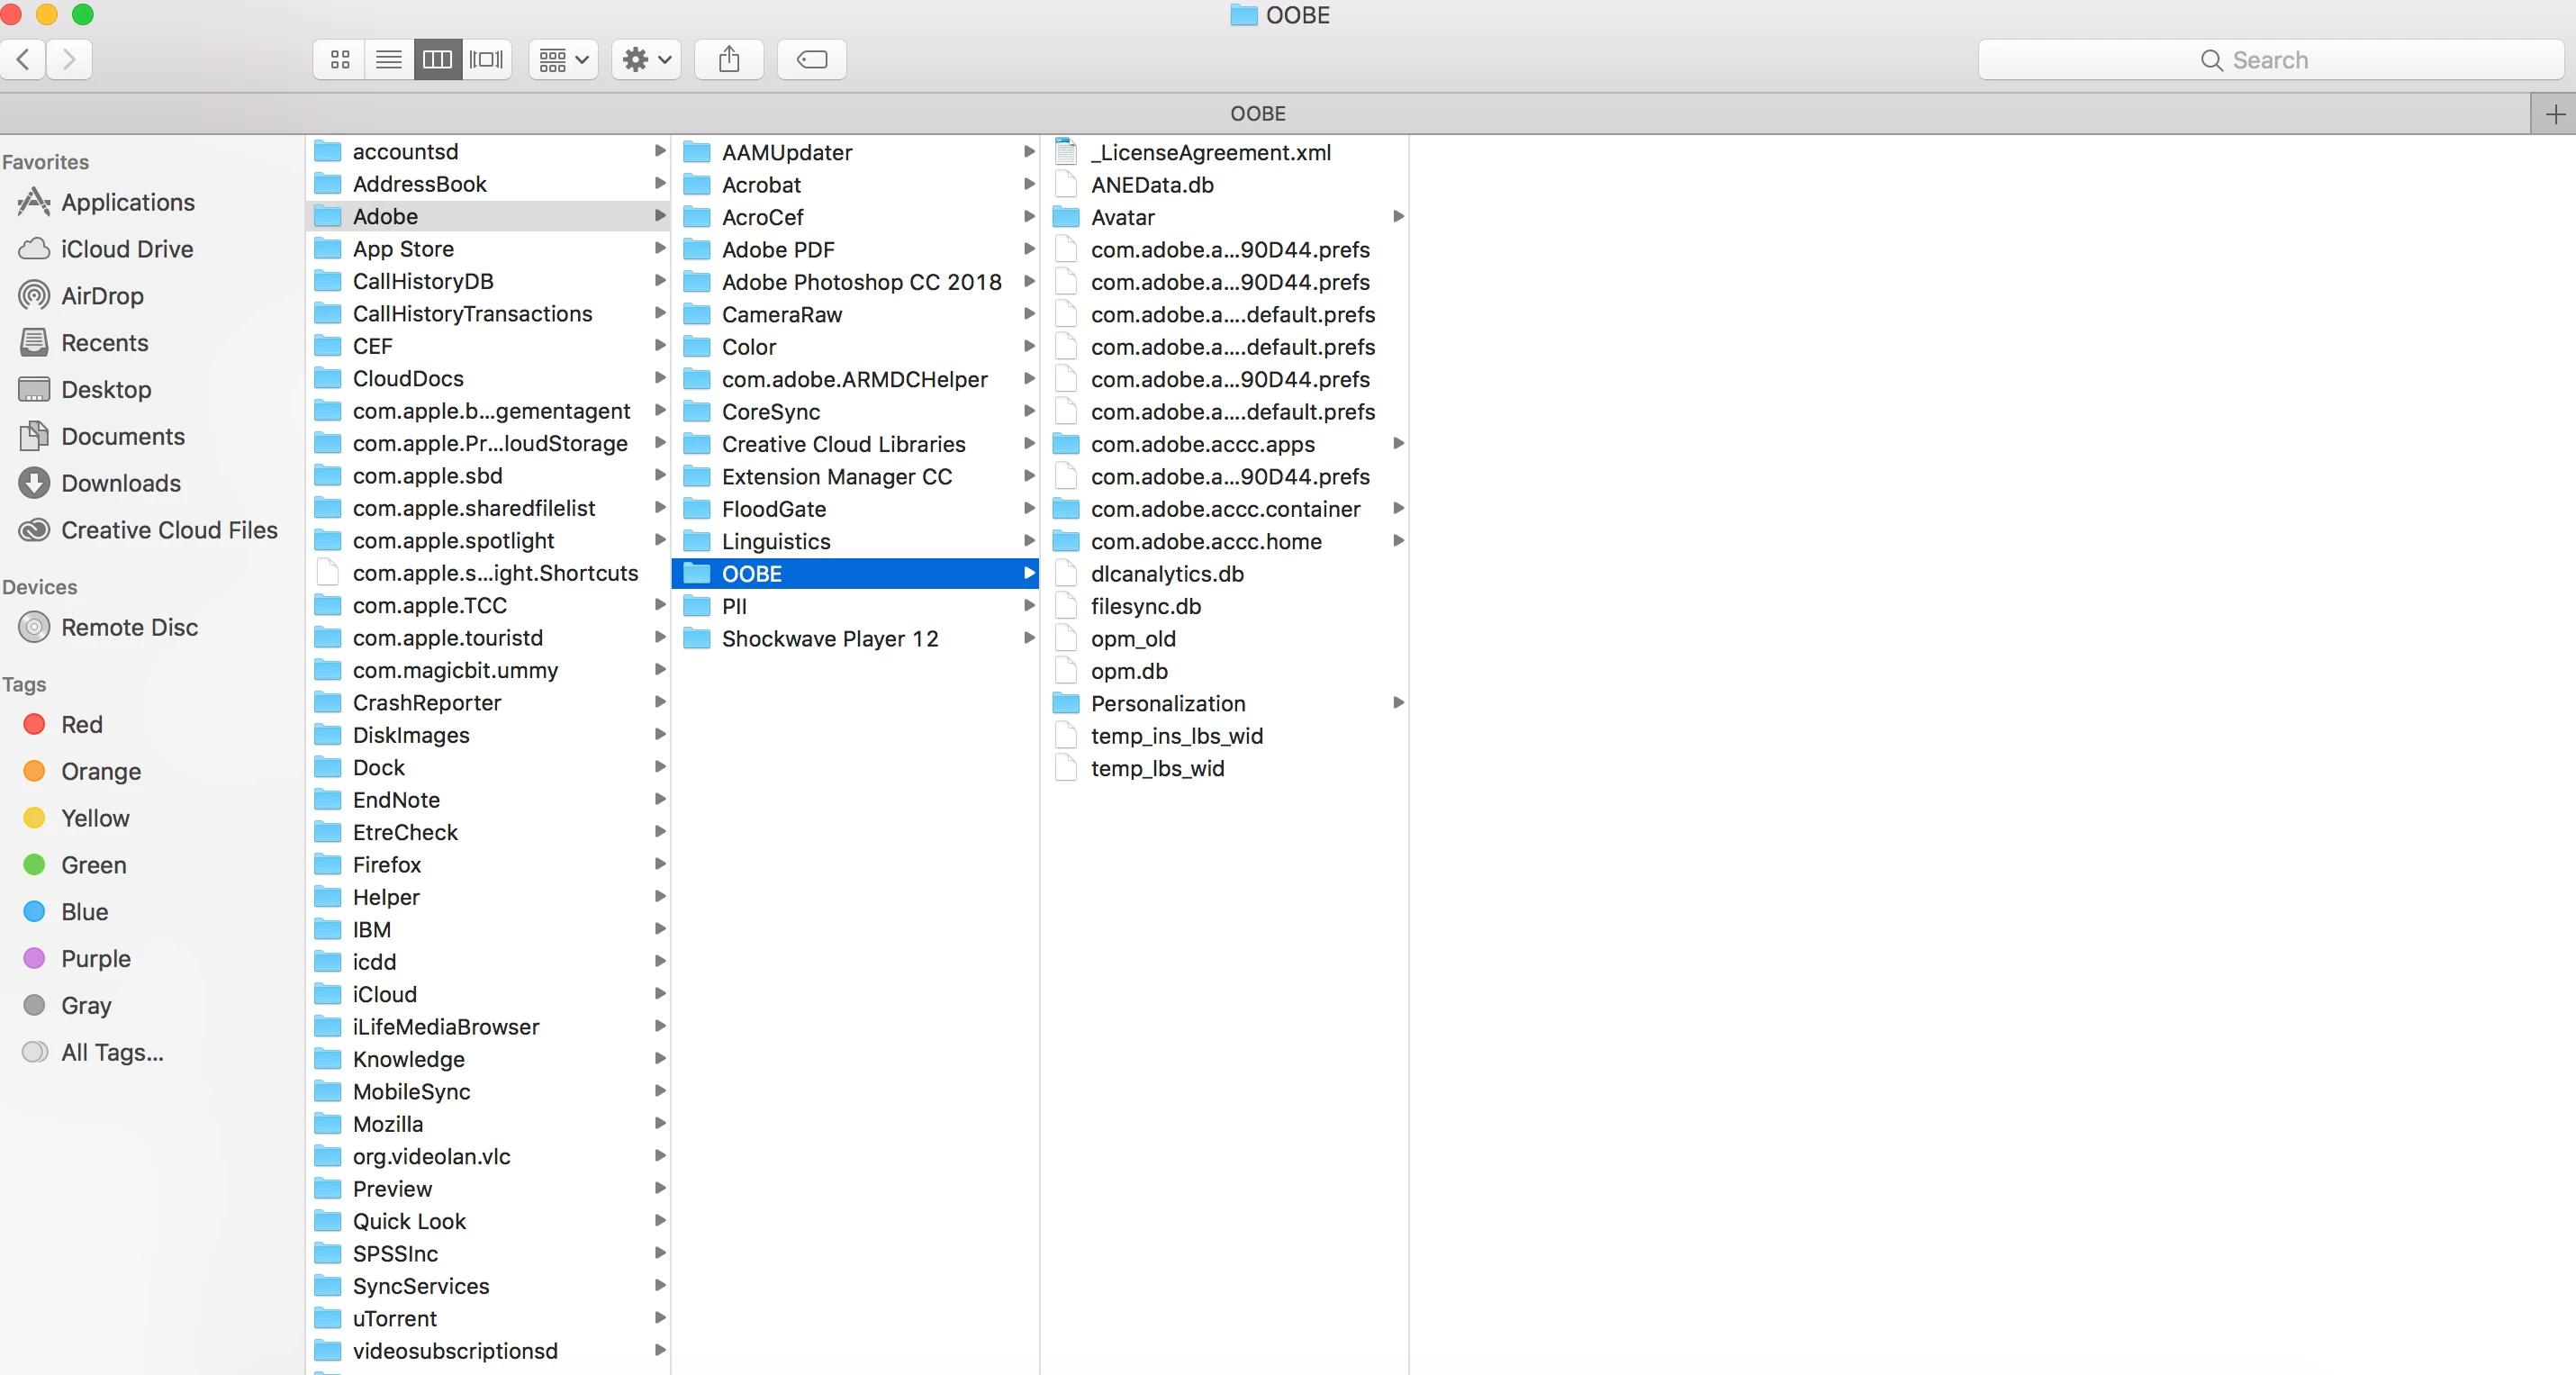2576x1375 pixels.
Task: Switch to icon view in toolbar
Action: pos(340,60)
